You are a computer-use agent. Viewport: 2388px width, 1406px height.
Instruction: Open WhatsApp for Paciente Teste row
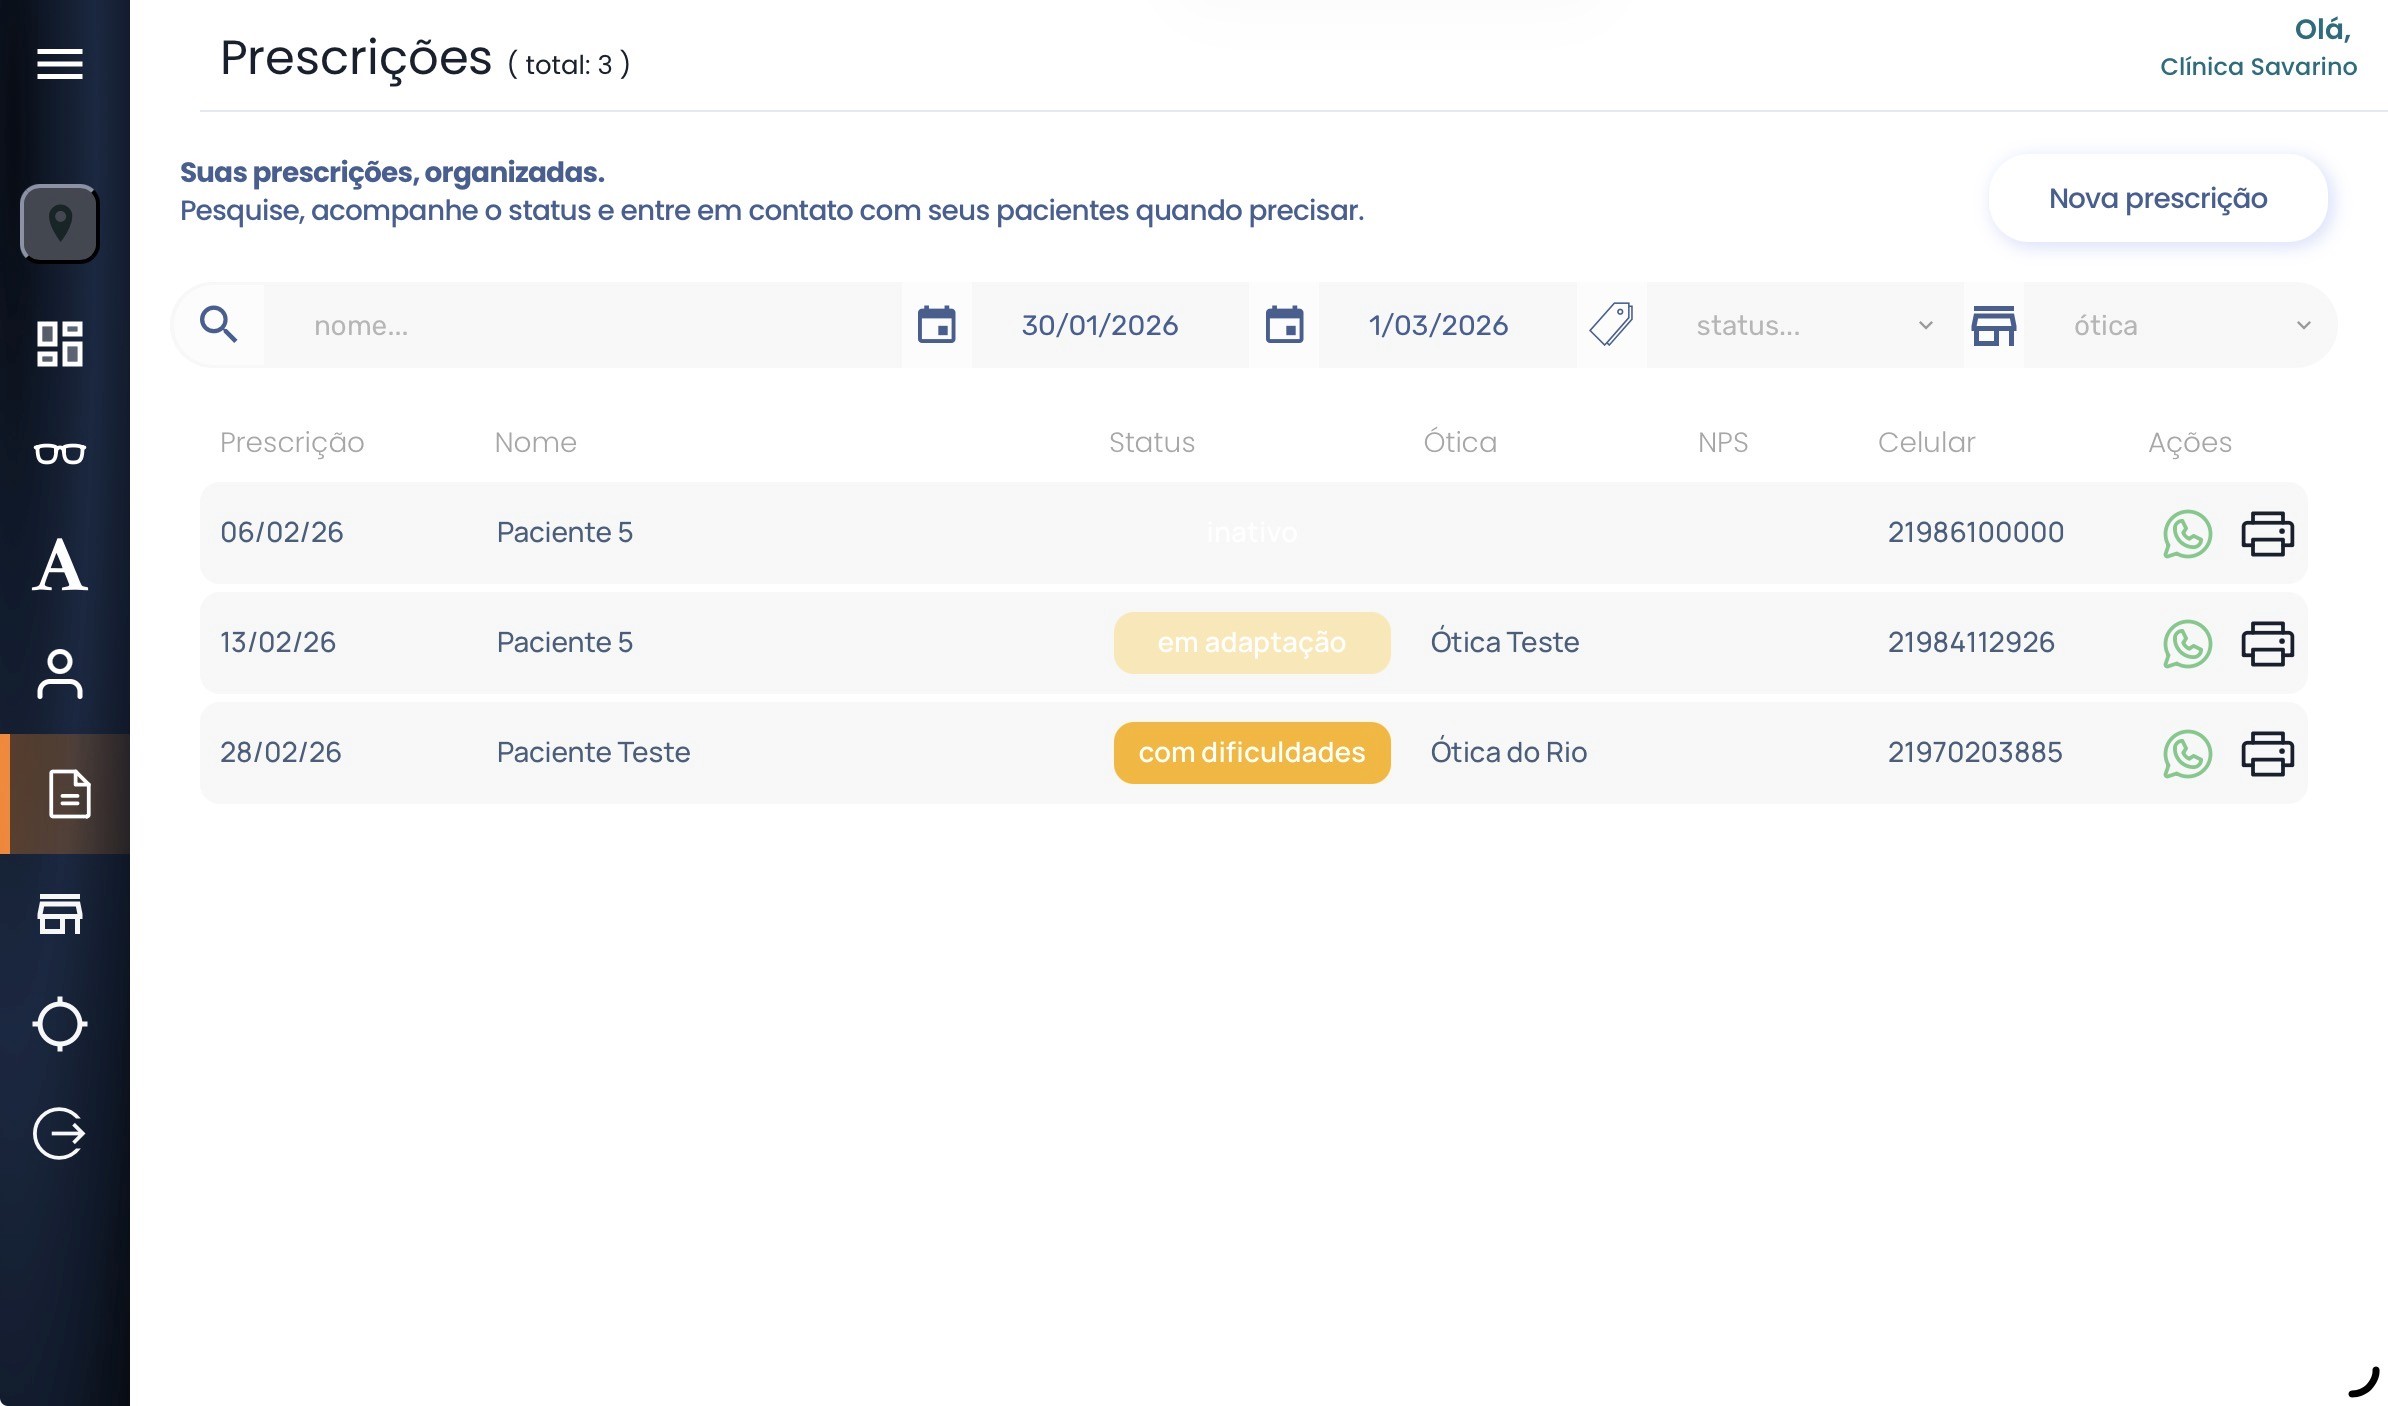coord(2187,753)
